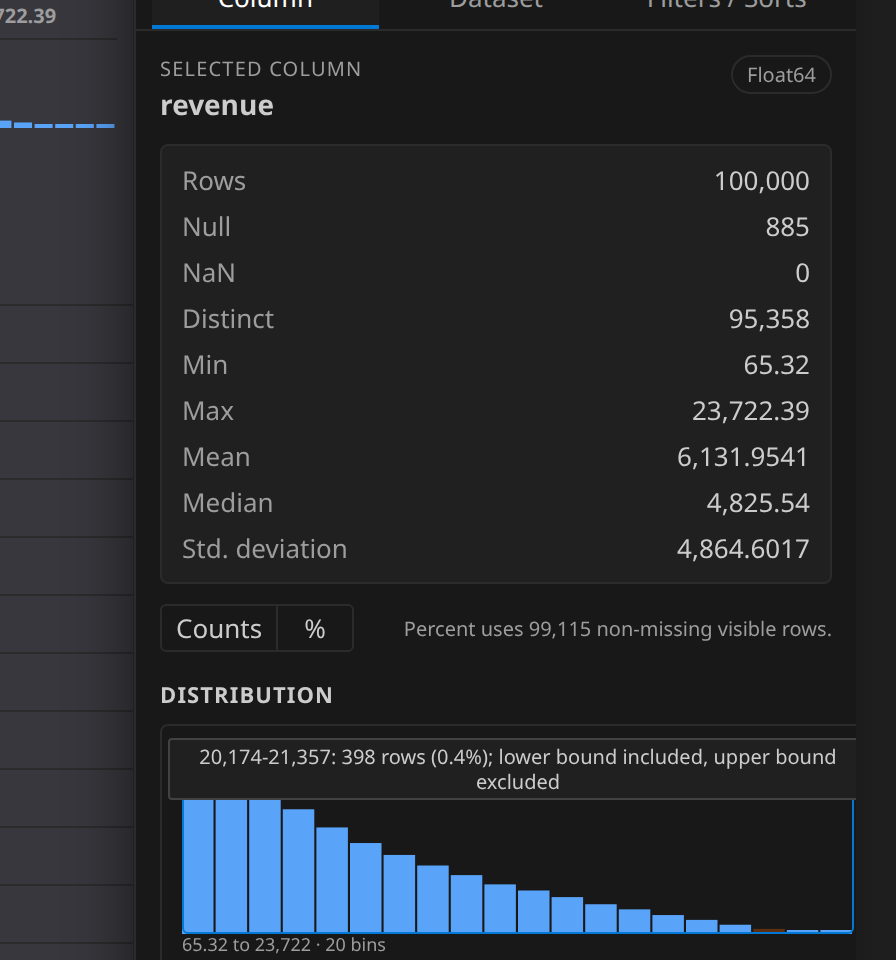This screenshot has height=960, width=896.
Task: Click the Distinct value 95,358
Action: pos(769,319)
